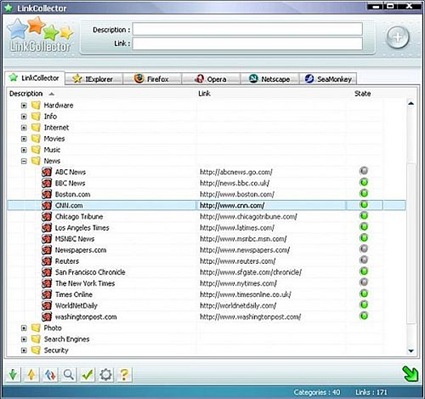Viewport: 425px width, 399px height.
Task: Expand the Info folder
Action: point(24,116)
